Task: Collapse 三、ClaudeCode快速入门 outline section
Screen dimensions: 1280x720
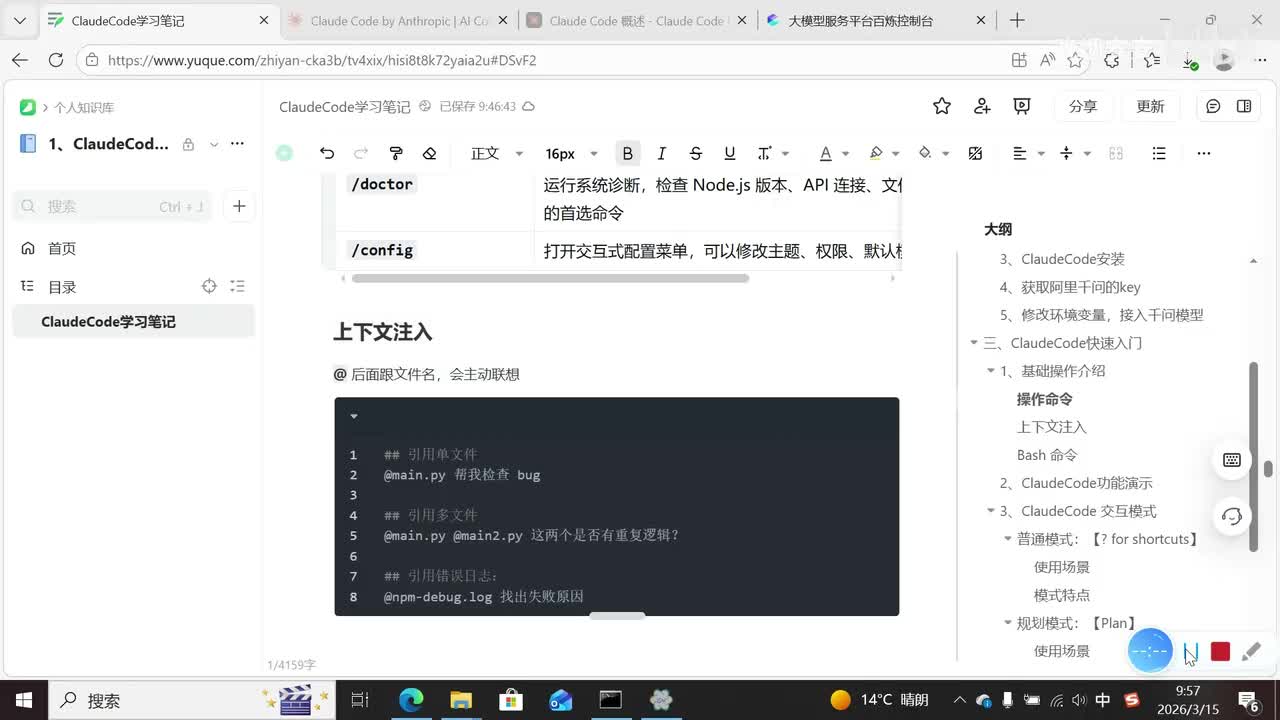Action: [974, 343]
